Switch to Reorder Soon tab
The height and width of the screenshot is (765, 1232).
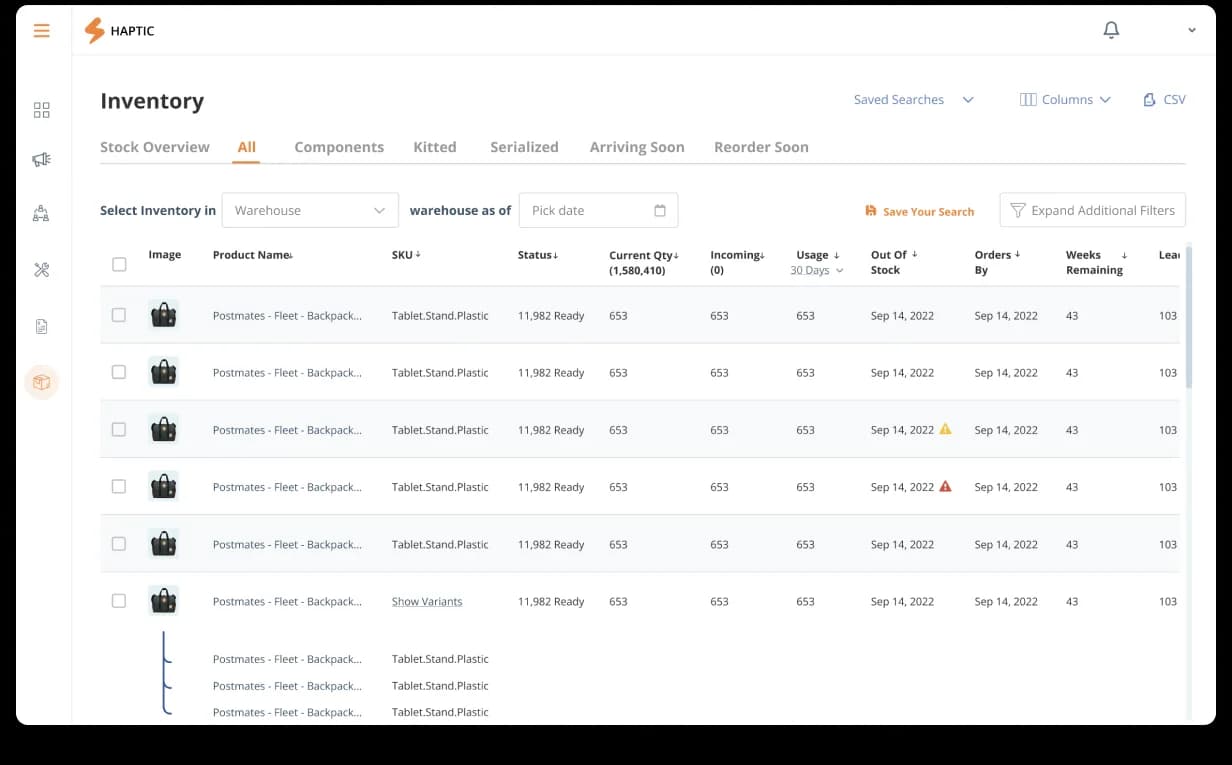(x=761, y=147)
